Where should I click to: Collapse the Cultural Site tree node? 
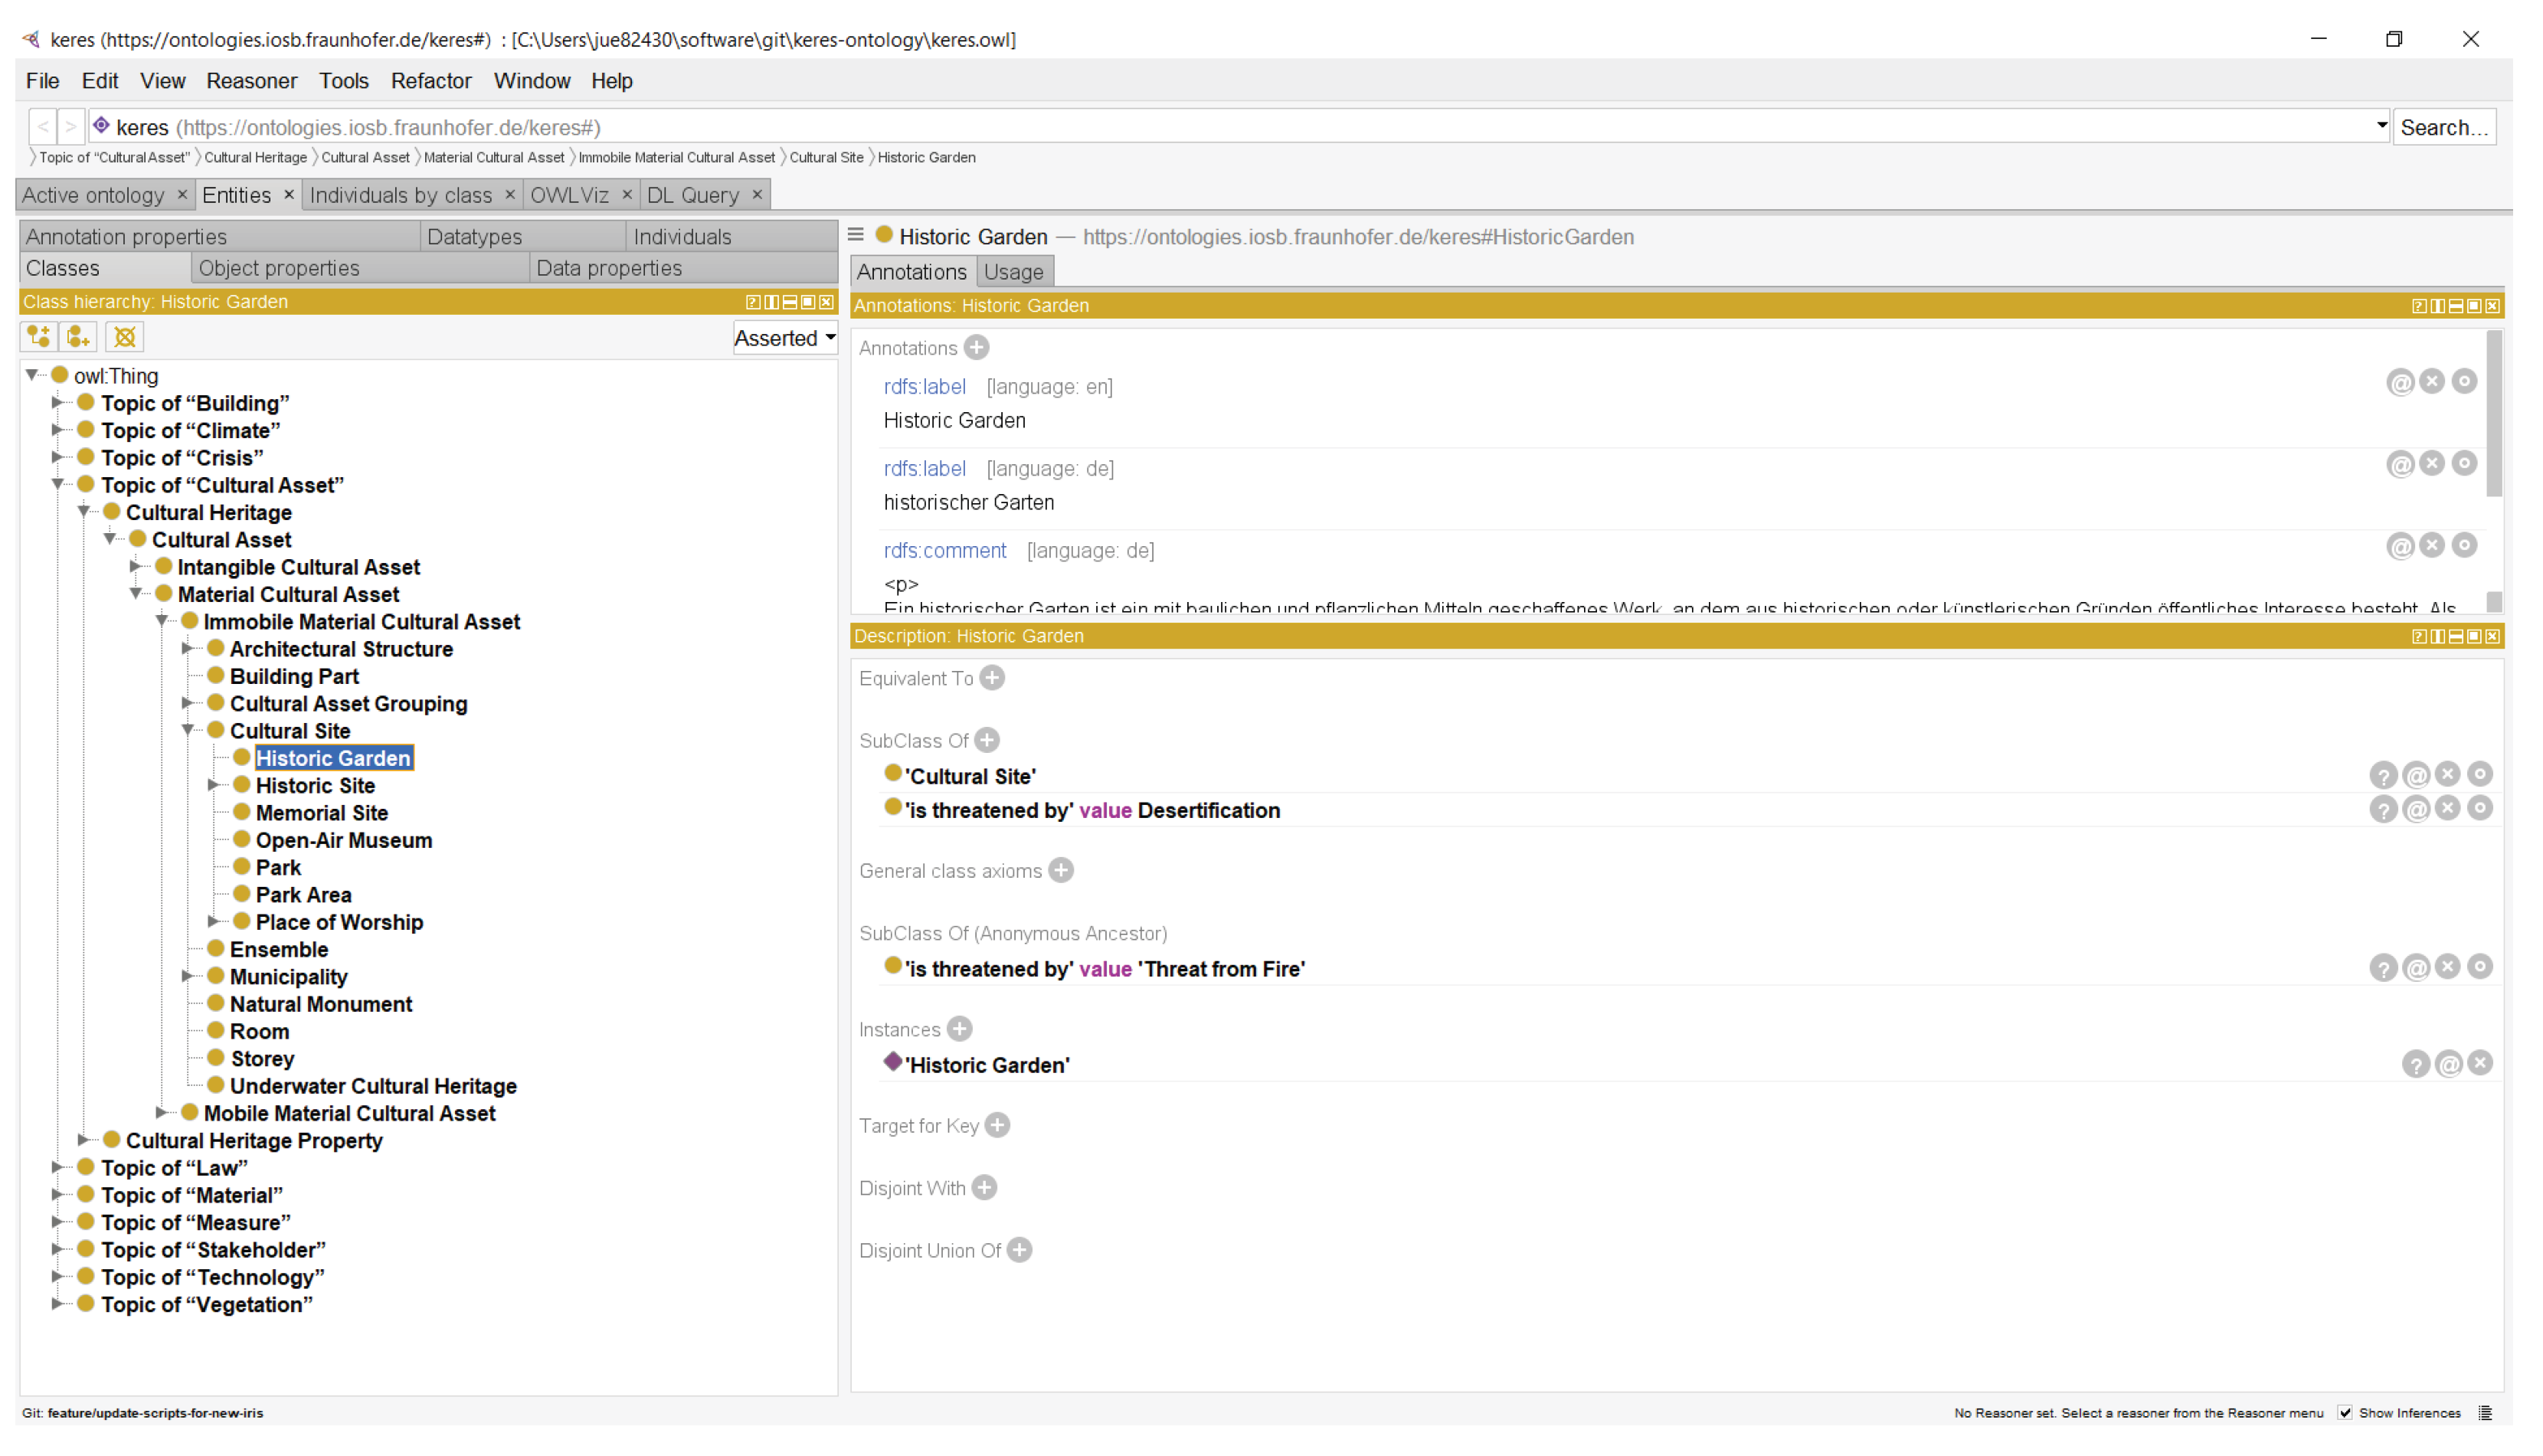[x=187, y=731]
